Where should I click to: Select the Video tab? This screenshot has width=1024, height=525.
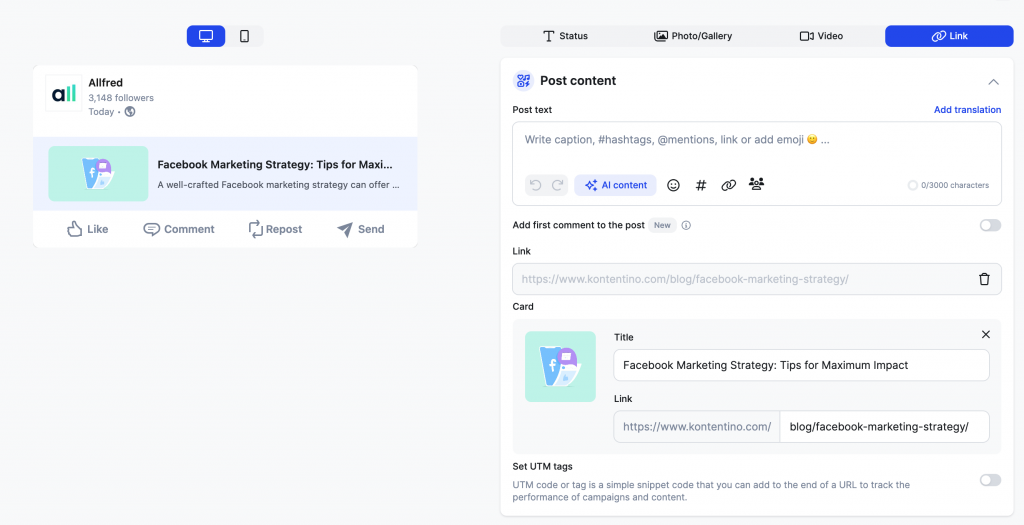821,36
